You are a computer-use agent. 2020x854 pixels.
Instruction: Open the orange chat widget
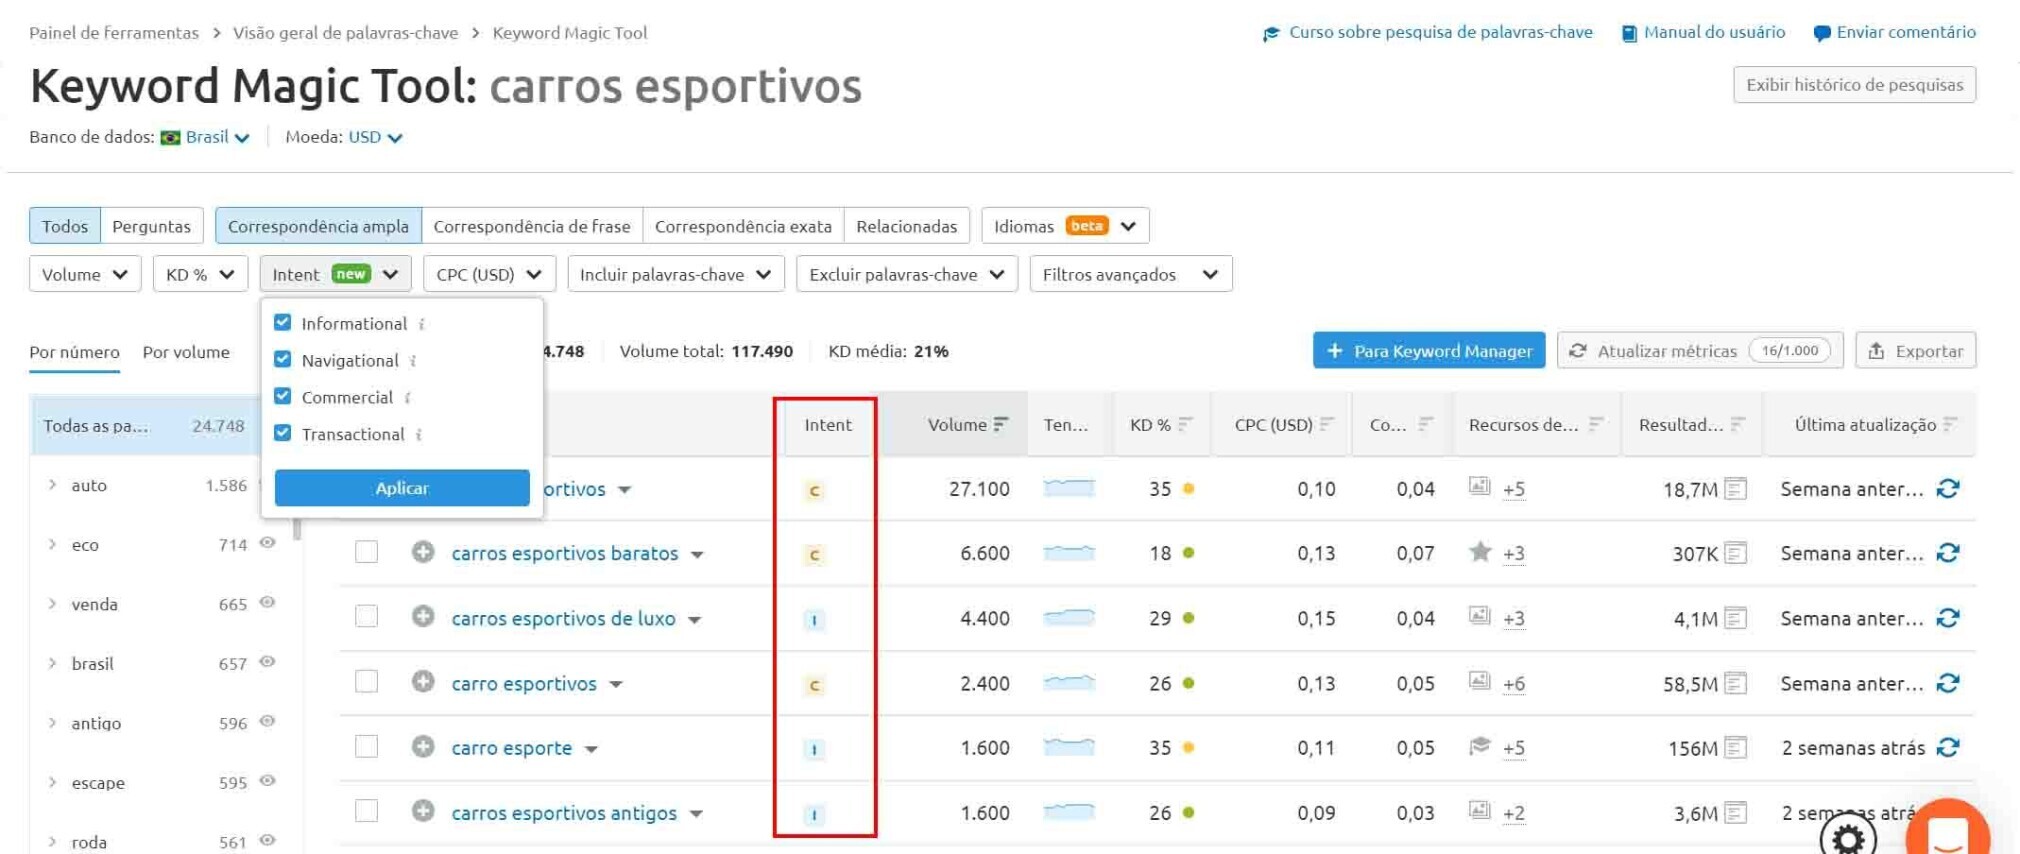pos(1947,828)
